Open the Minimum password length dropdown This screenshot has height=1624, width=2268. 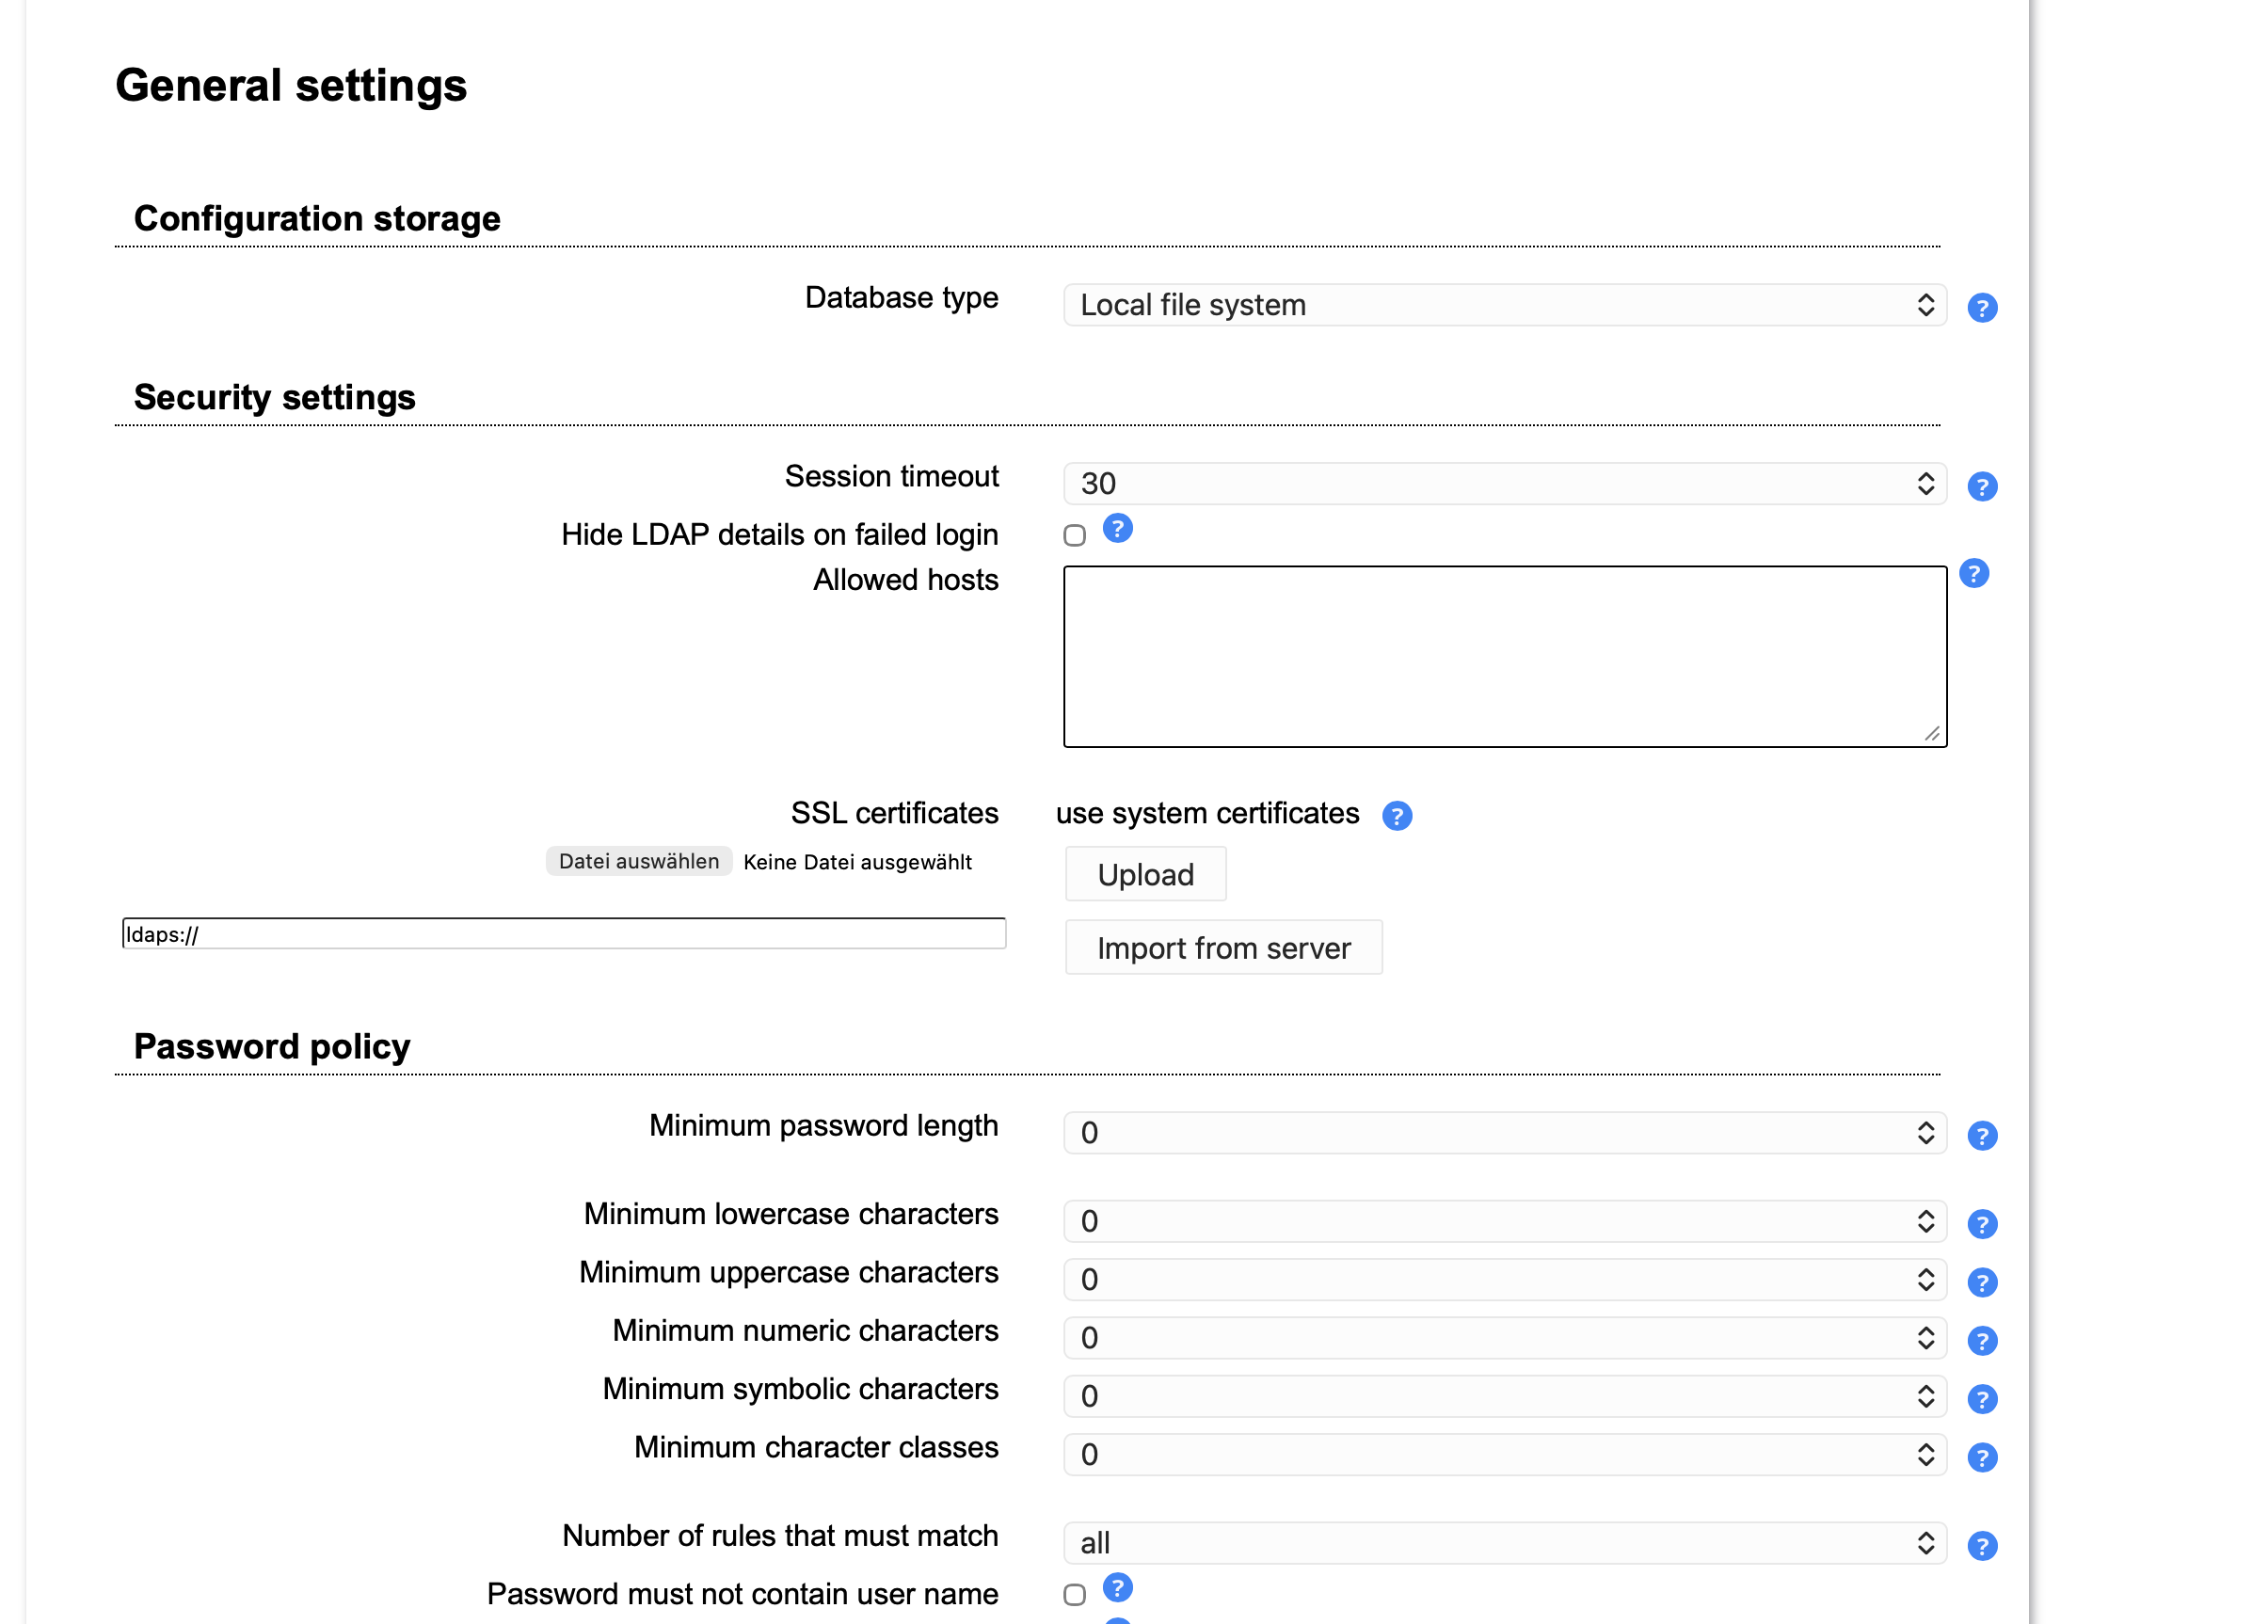pyautogui.click(x=1504, y=1133)
